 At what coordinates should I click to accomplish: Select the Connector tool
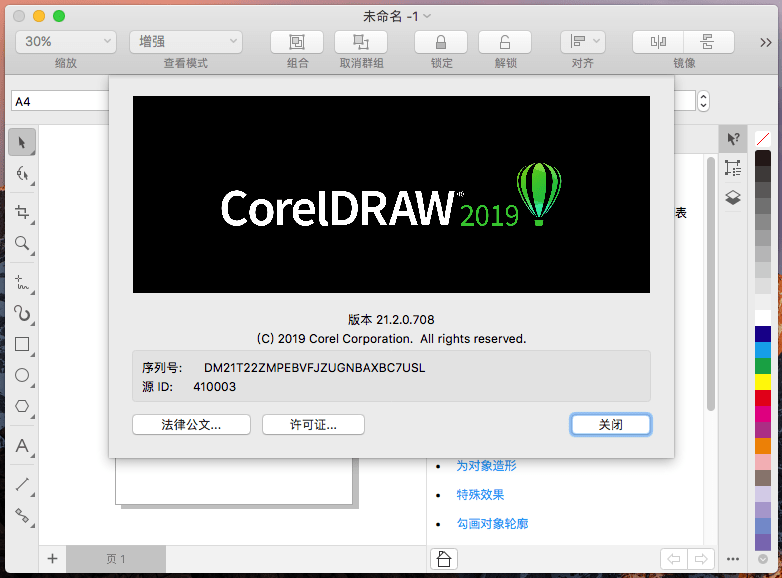coord(21,515)
